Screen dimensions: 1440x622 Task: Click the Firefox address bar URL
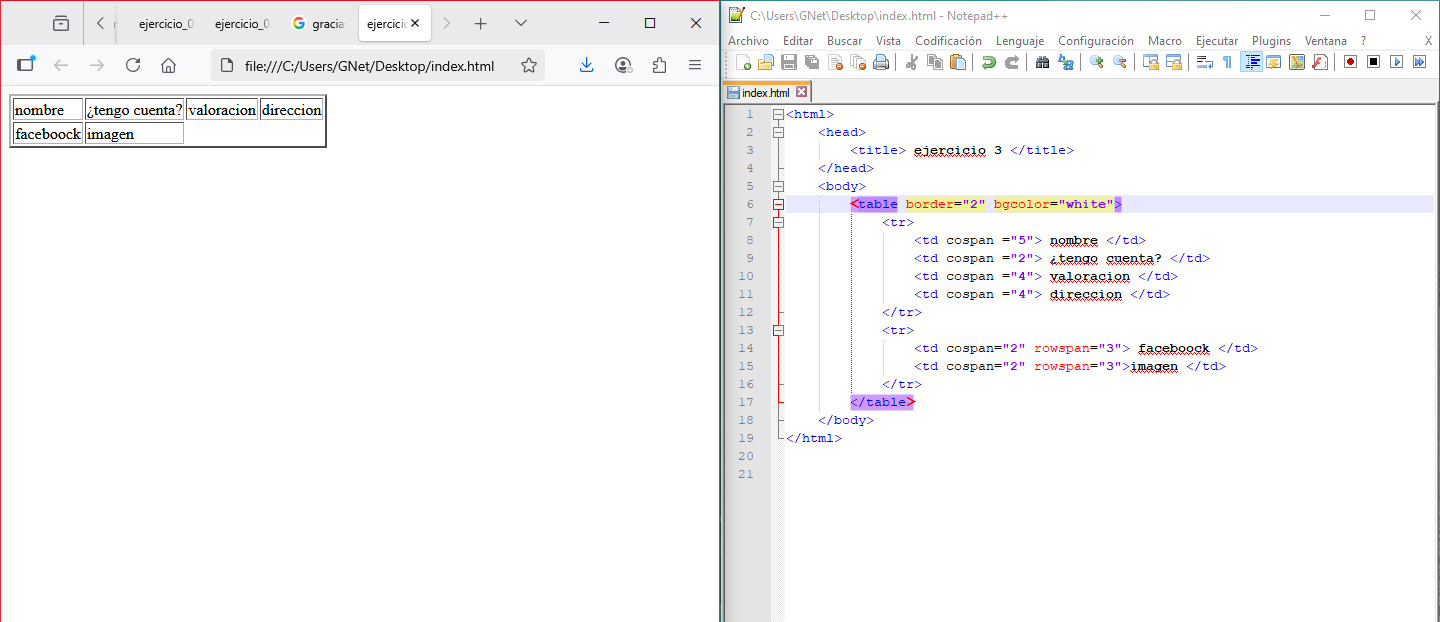369,66
